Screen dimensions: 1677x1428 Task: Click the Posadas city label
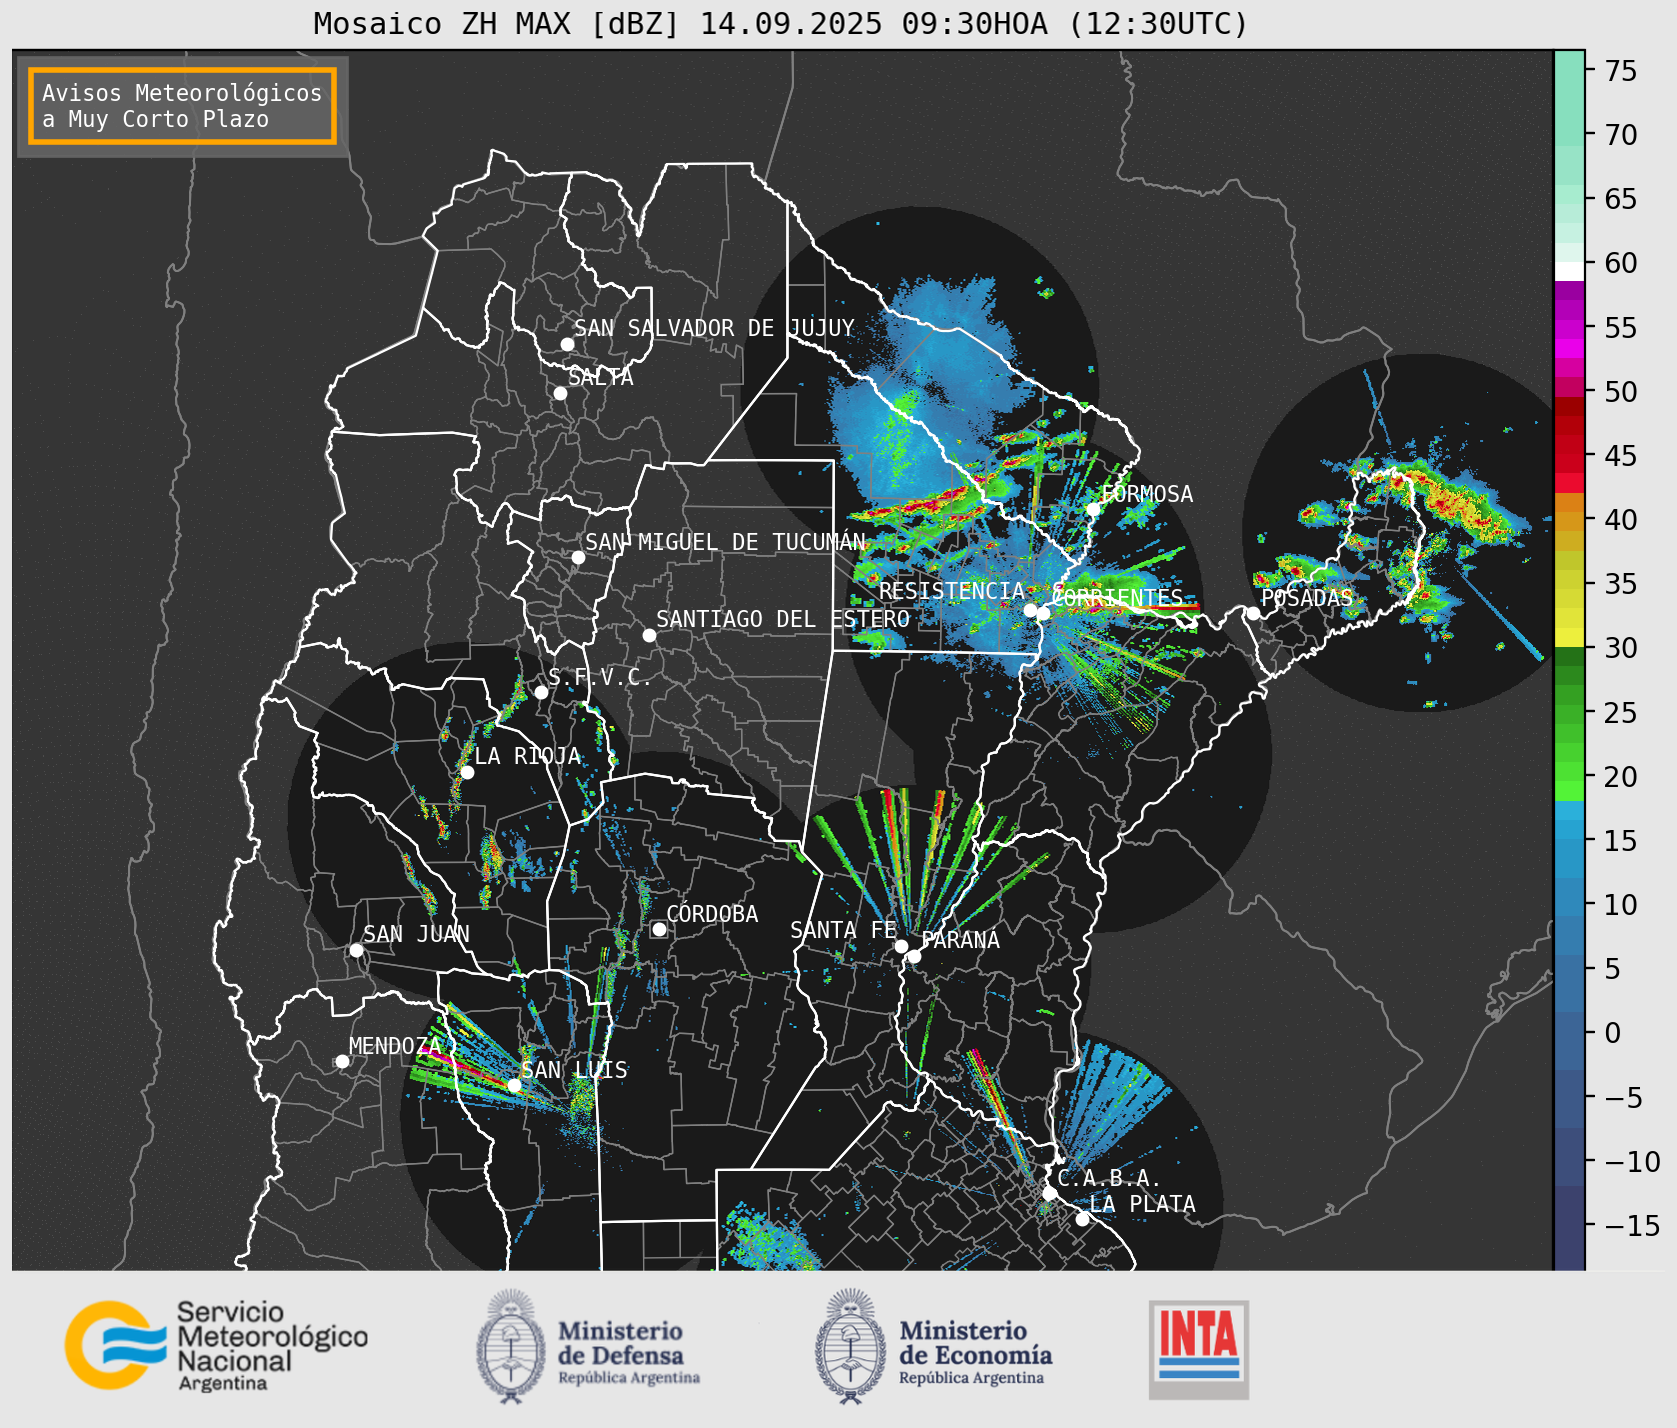1306,598
